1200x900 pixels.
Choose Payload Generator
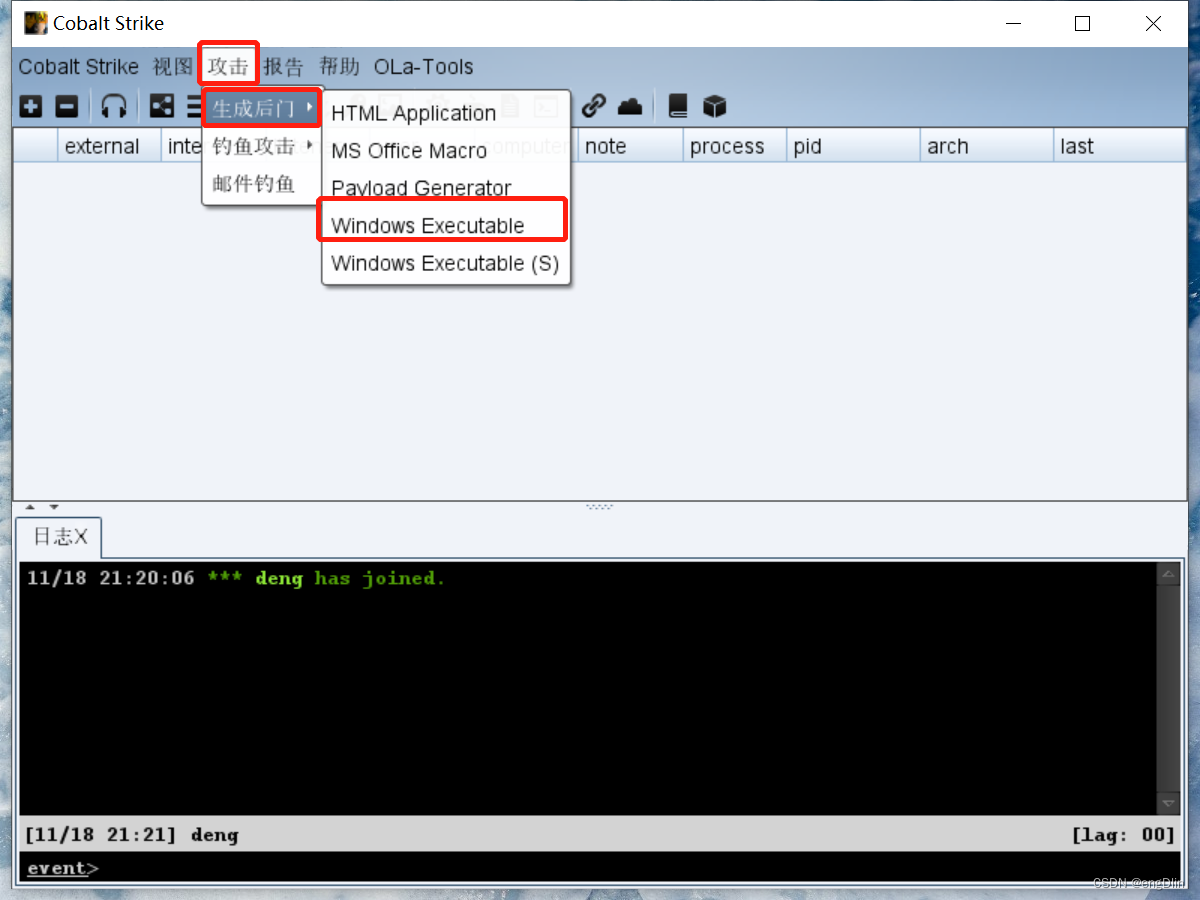[446, 188]
